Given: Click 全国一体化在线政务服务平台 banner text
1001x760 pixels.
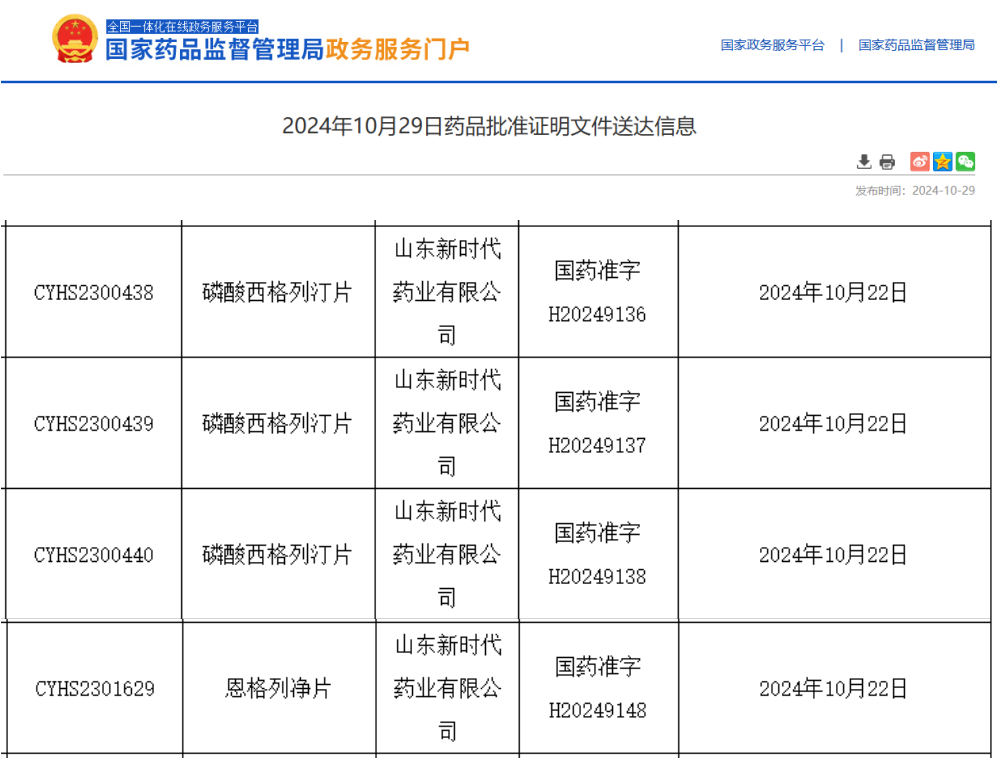Looking at the screenshot, I should coord(183,27).
